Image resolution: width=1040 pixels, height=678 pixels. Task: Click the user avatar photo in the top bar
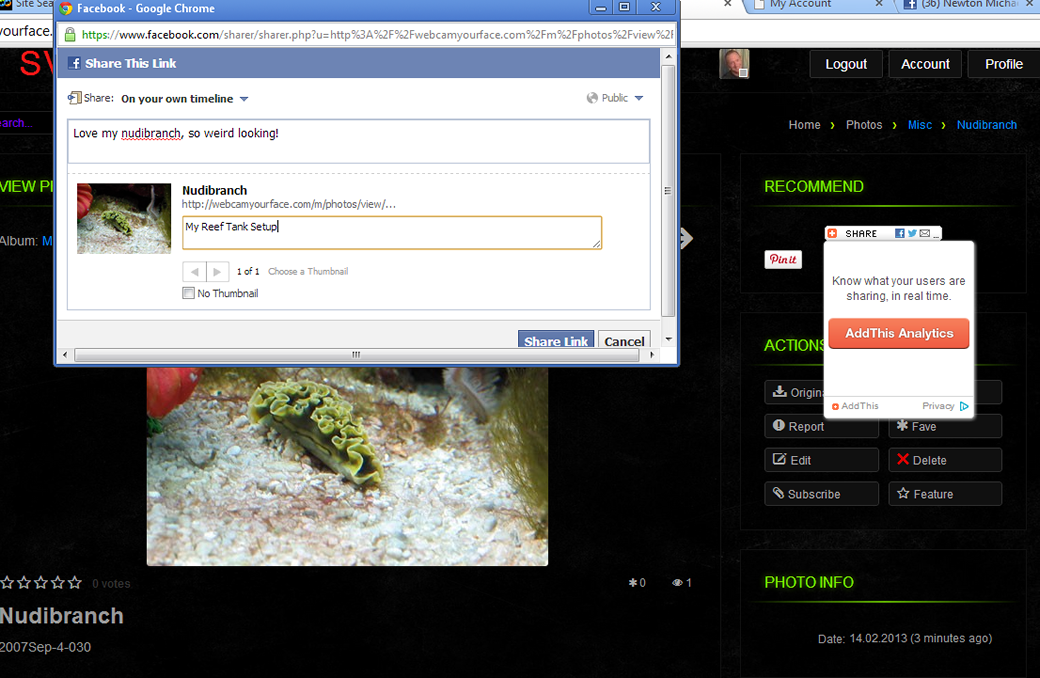pyautogui.click(x=734, y=64)
